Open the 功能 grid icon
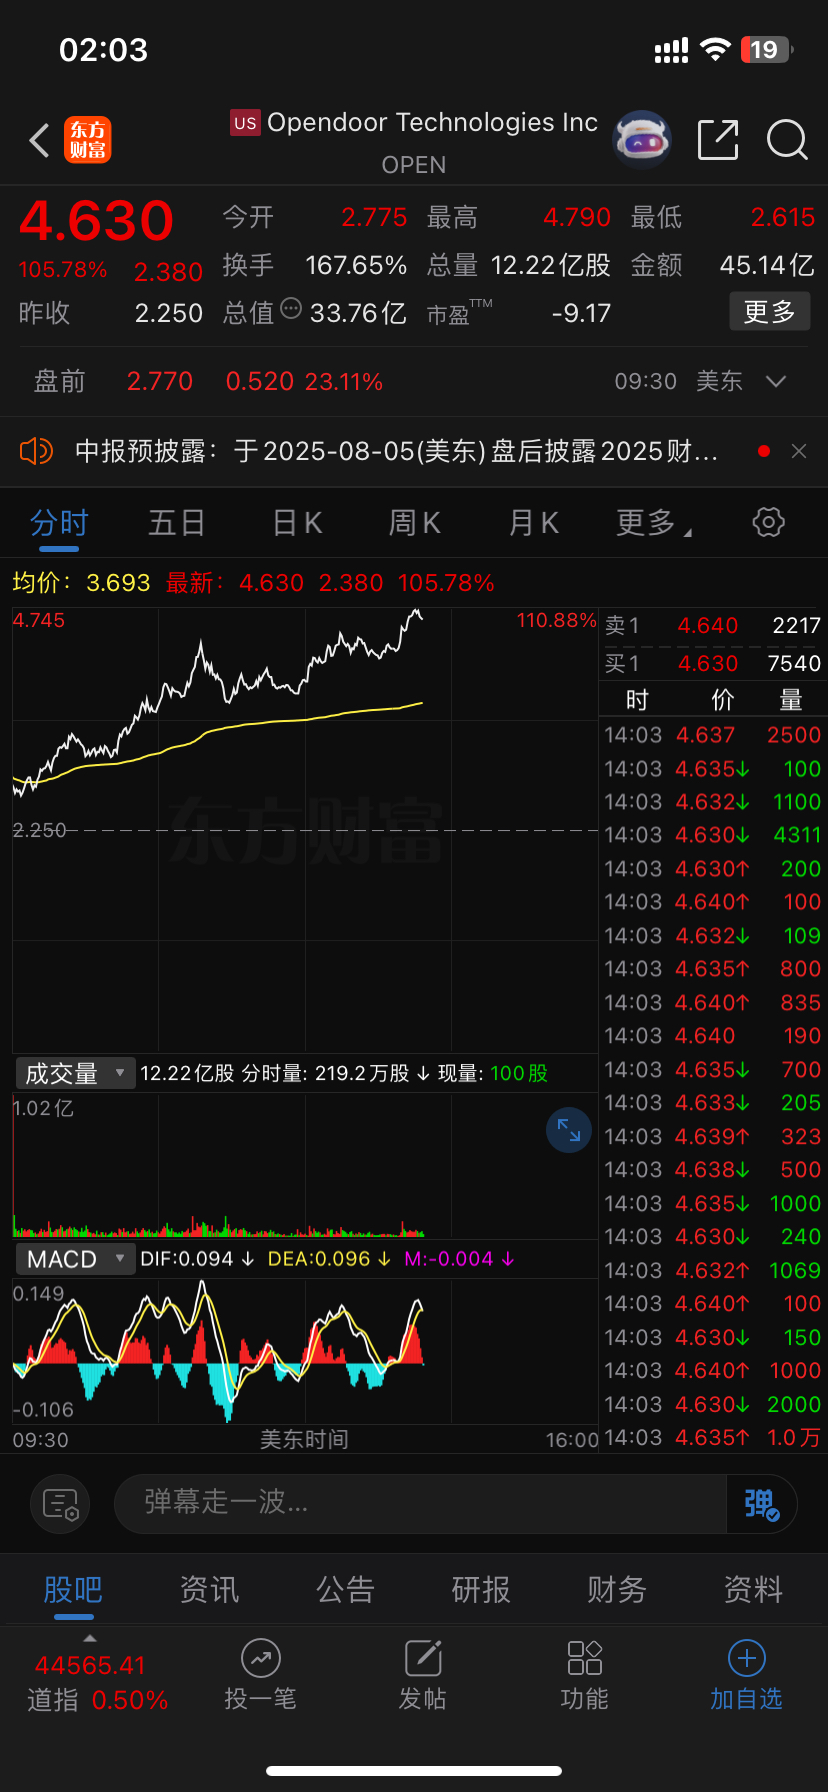 pos(585,1658)
